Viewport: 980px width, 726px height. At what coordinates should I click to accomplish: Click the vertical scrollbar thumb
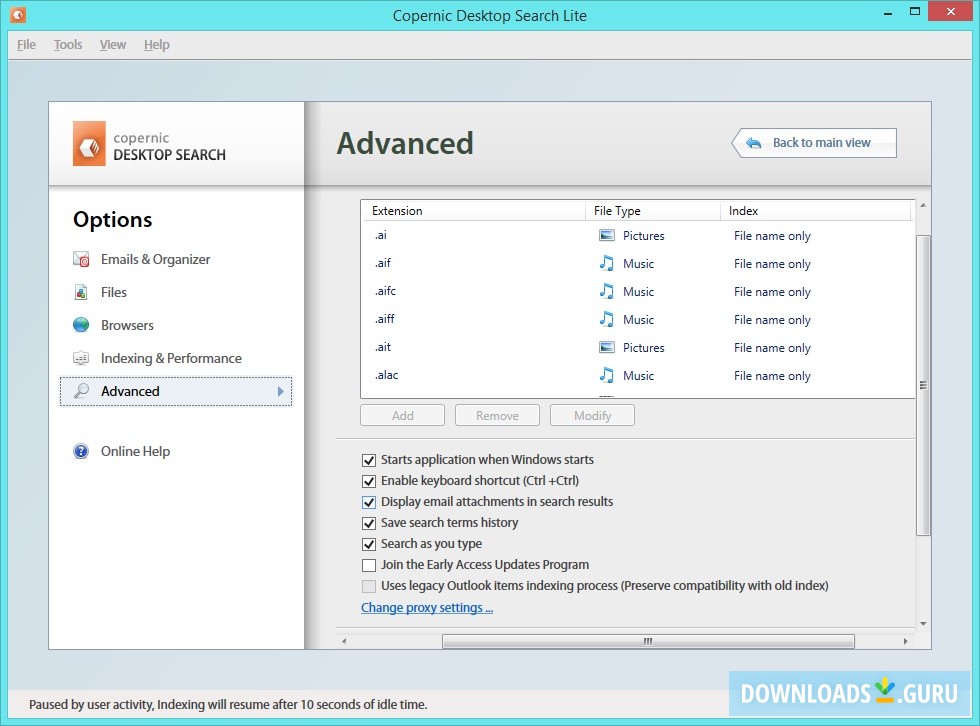[x=923, y=385]
